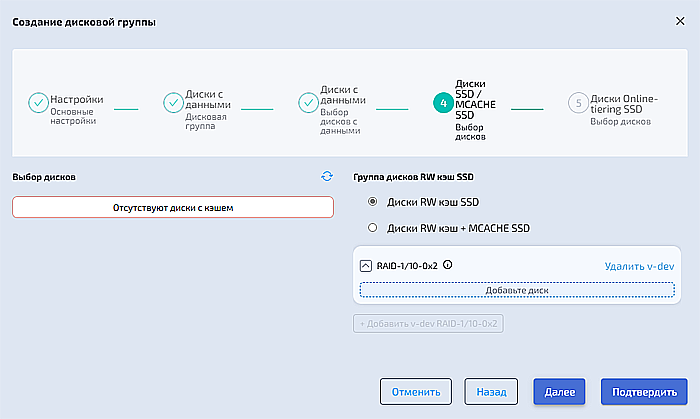Click Добавить v-dev RAID-1/10-0x2 button
700x419 pixels.
tap(428, 324)
